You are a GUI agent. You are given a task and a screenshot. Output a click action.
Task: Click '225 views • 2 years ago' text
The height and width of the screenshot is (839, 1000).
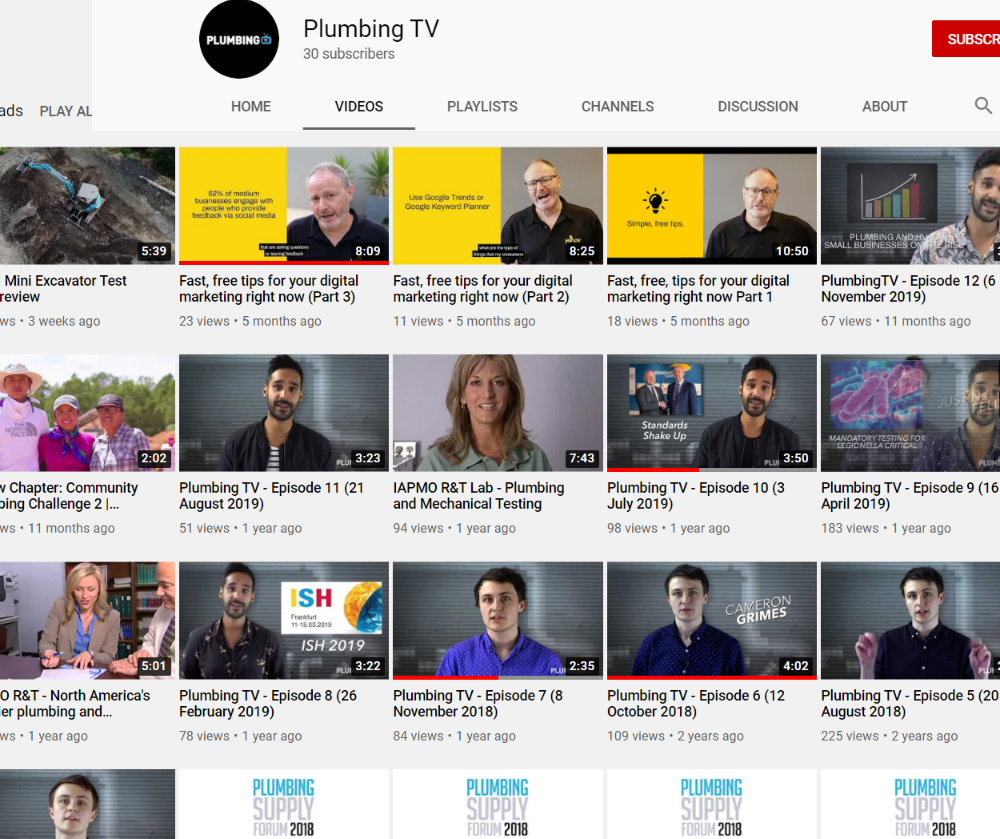(x=889, y=736)
